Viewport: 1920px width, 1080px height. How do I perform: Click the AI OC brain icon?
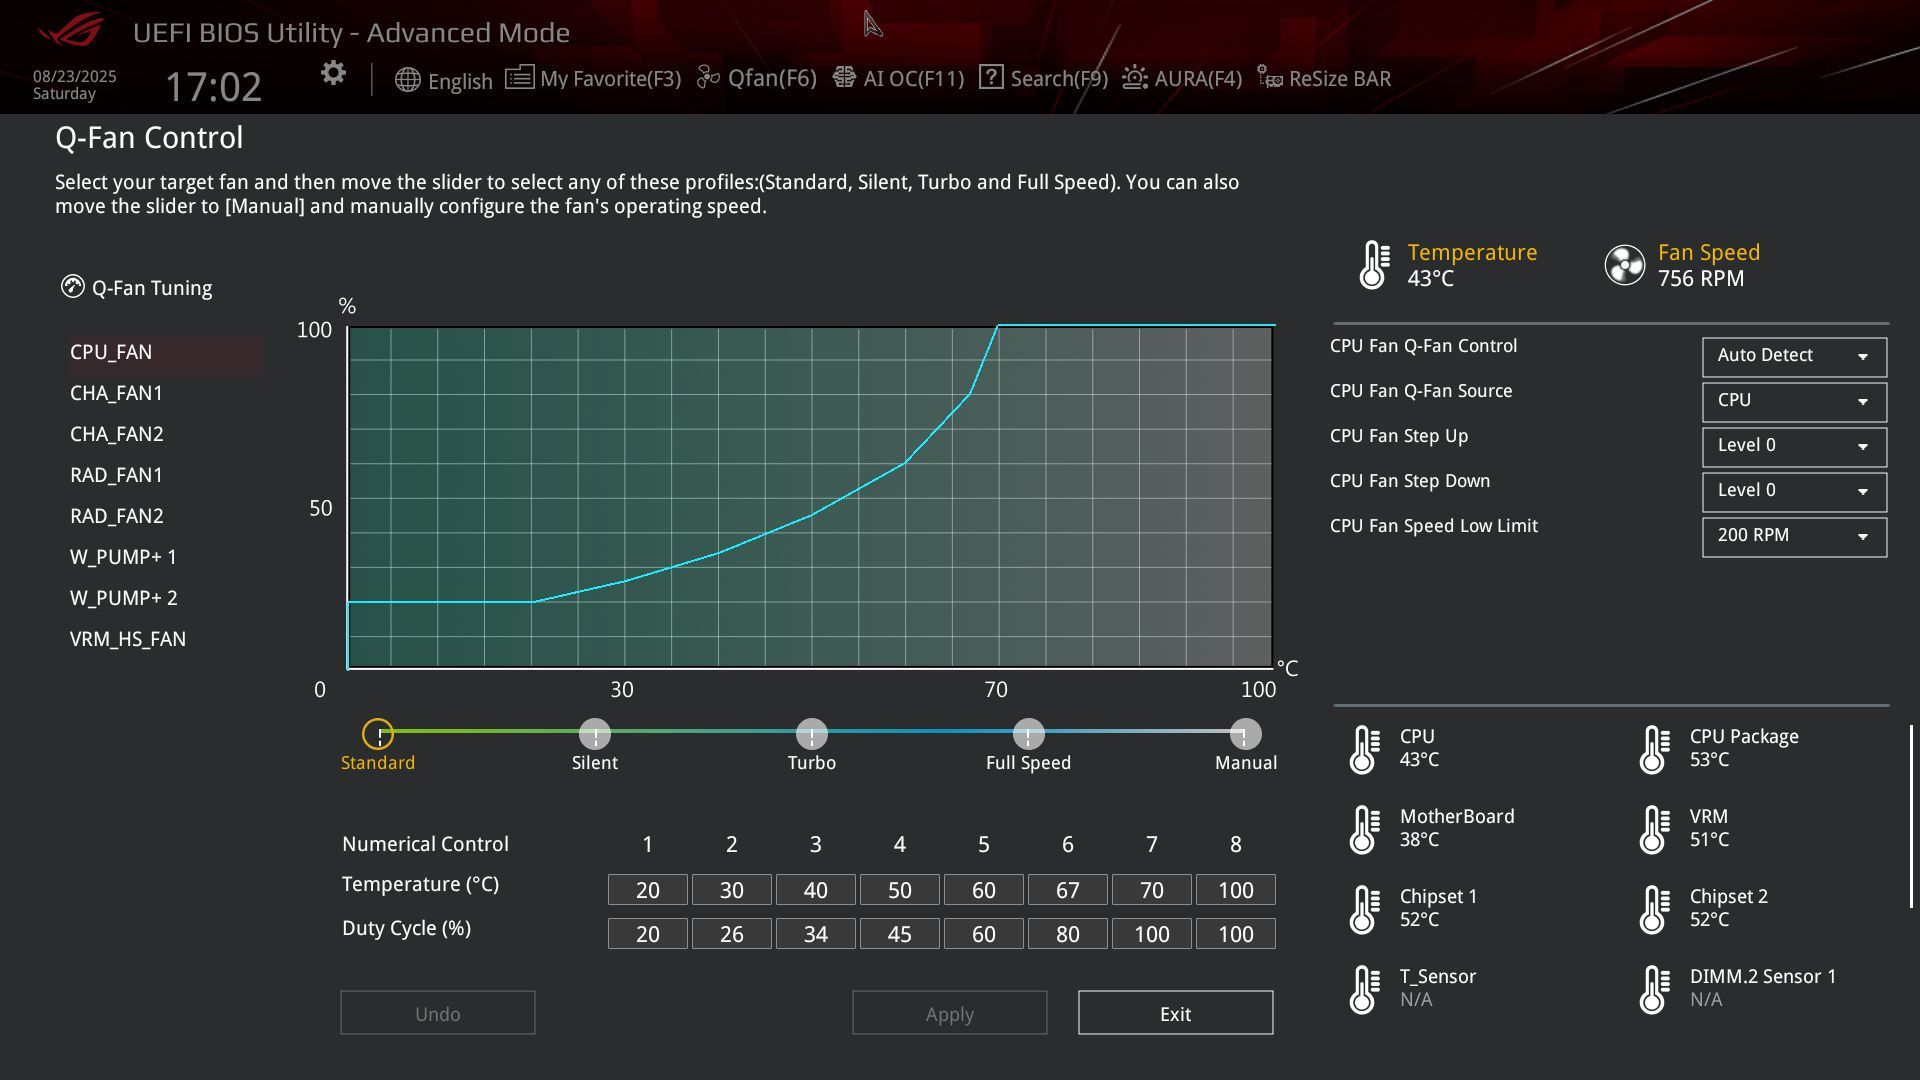coord(844,78)
